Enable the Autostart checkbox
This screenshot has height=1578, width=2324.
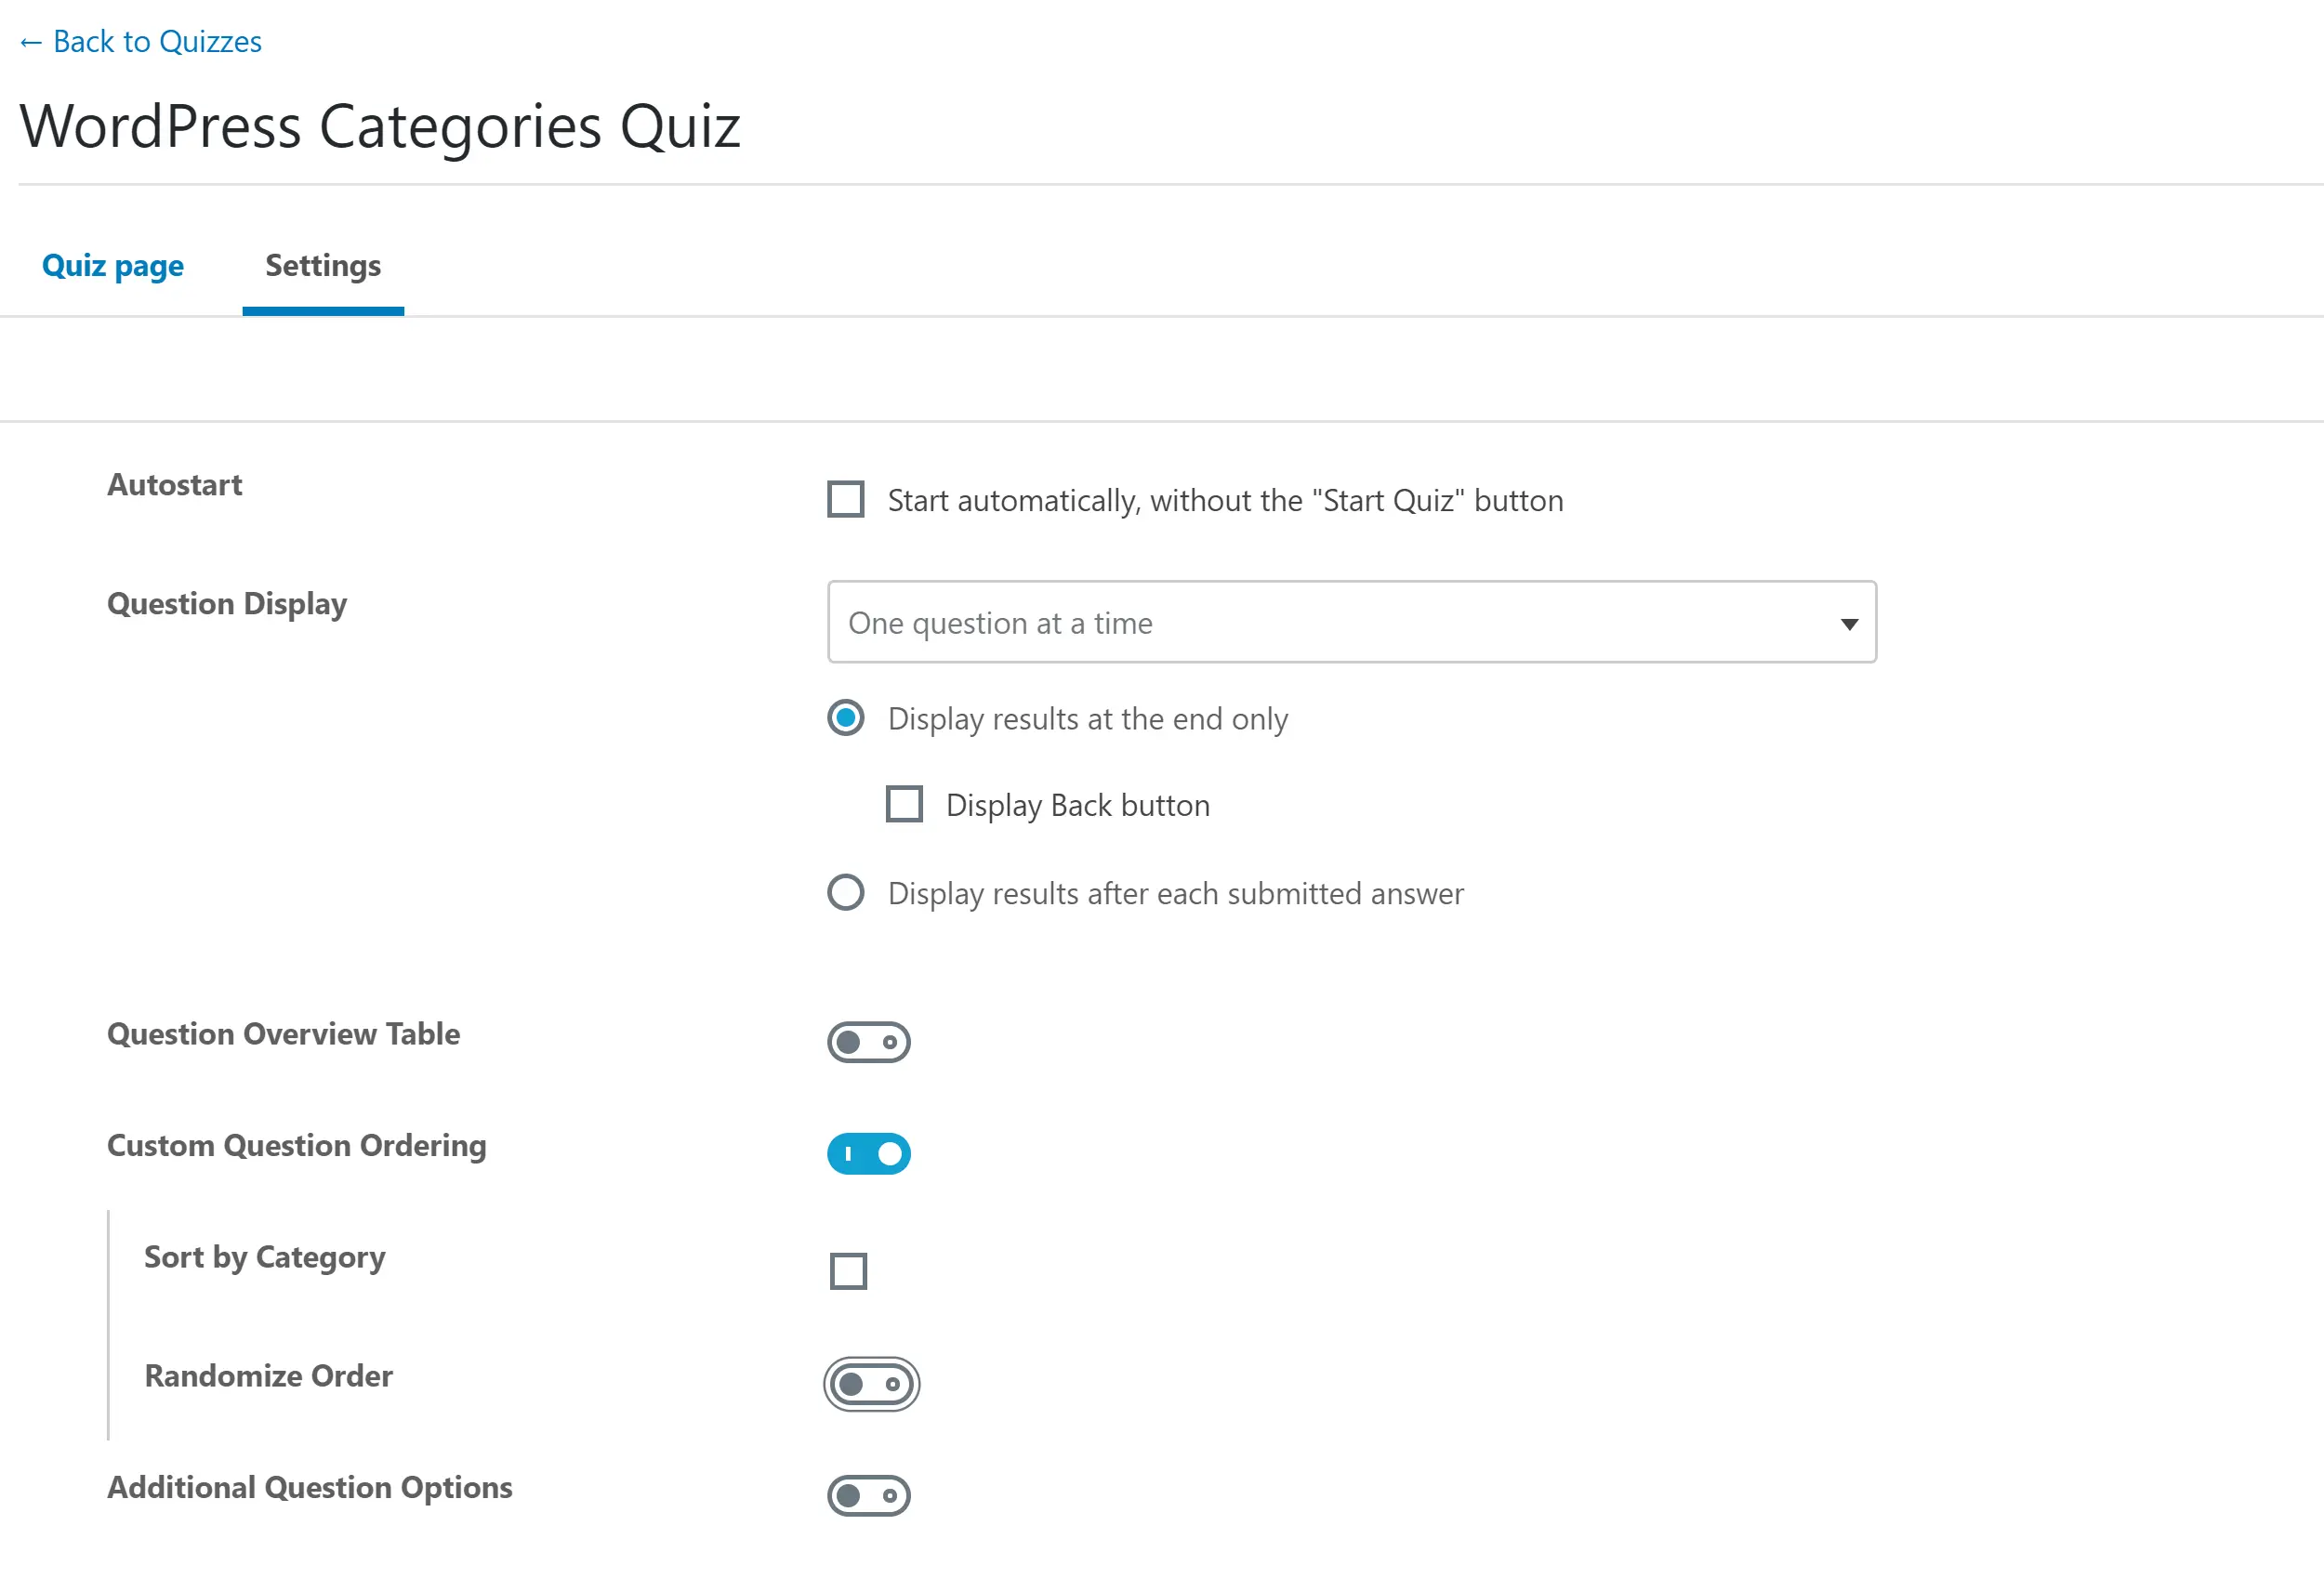tap(846, 499)
